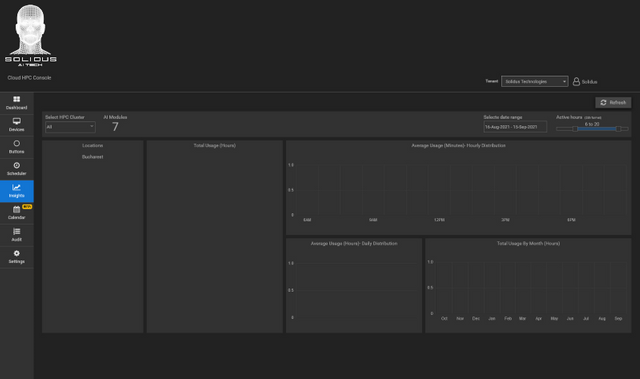Click the Feb label on monthly chart
The height and width of the screenshot is (379, 640).
tap(508, 319)
